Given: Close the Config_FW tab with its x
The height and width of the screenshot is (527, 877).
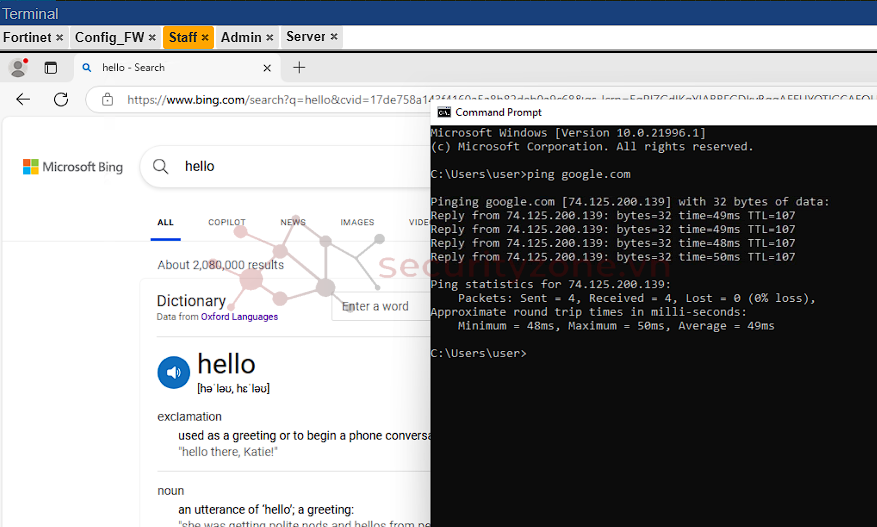Looking at the screenshot, I should [152, 37].
